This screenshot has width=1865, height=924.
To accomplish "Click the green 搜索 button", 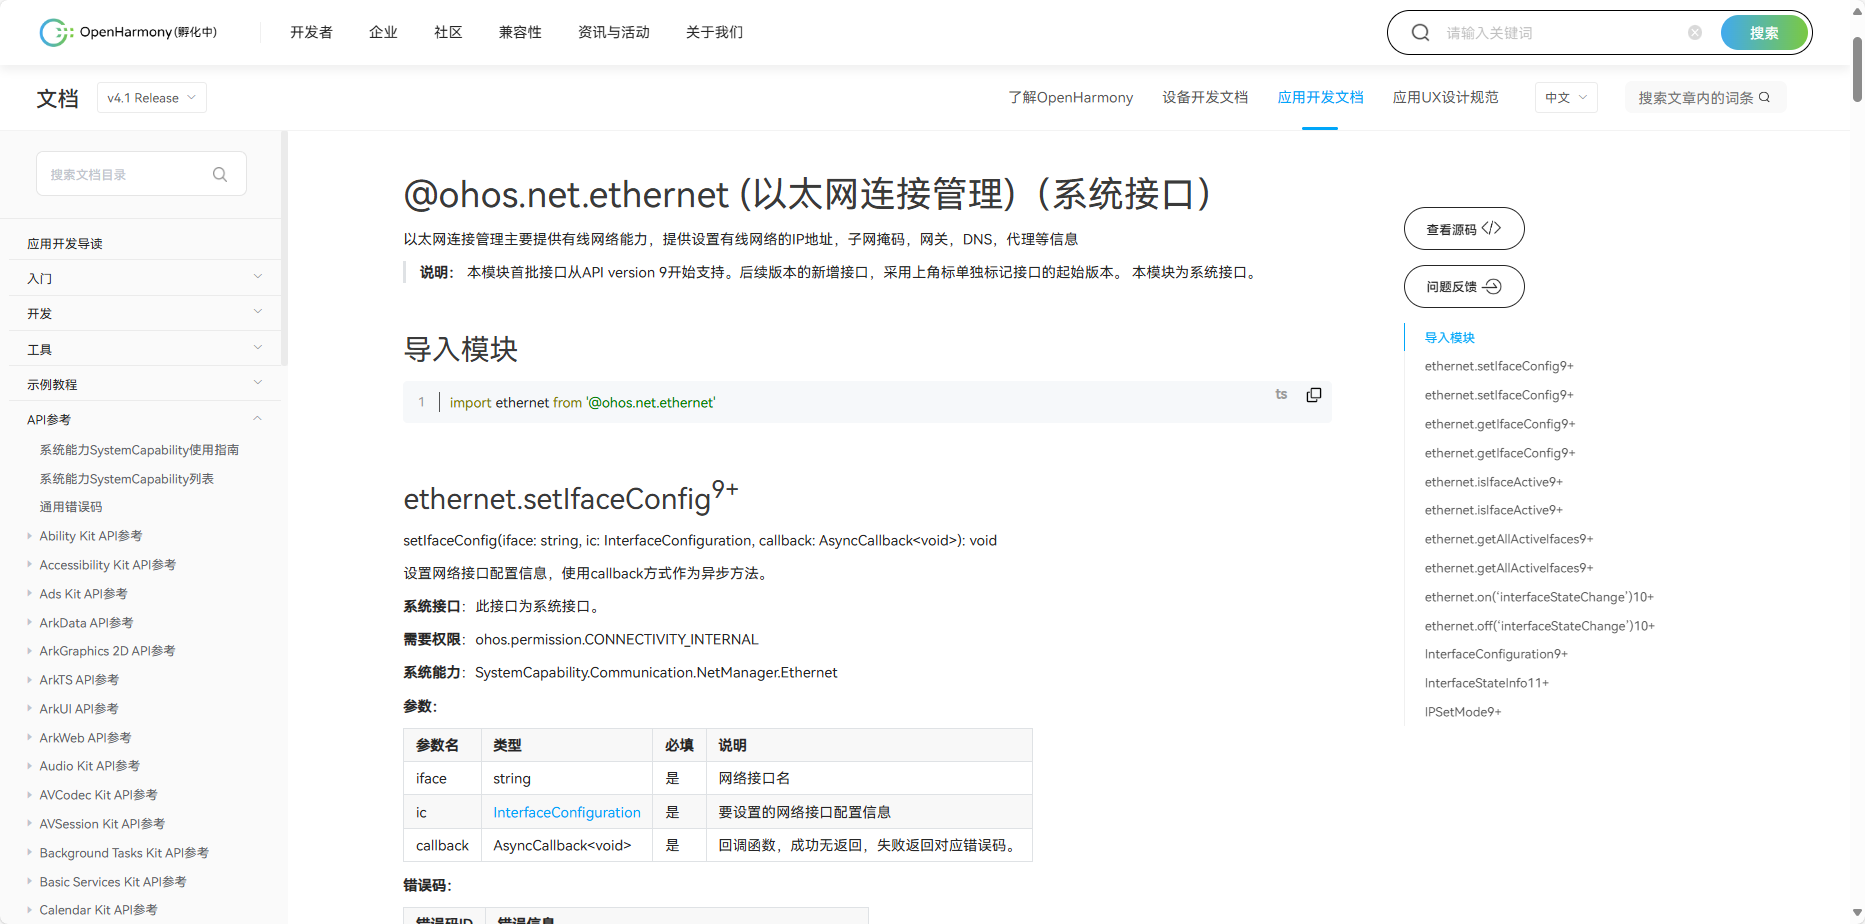I will [x=1764, y=33].
